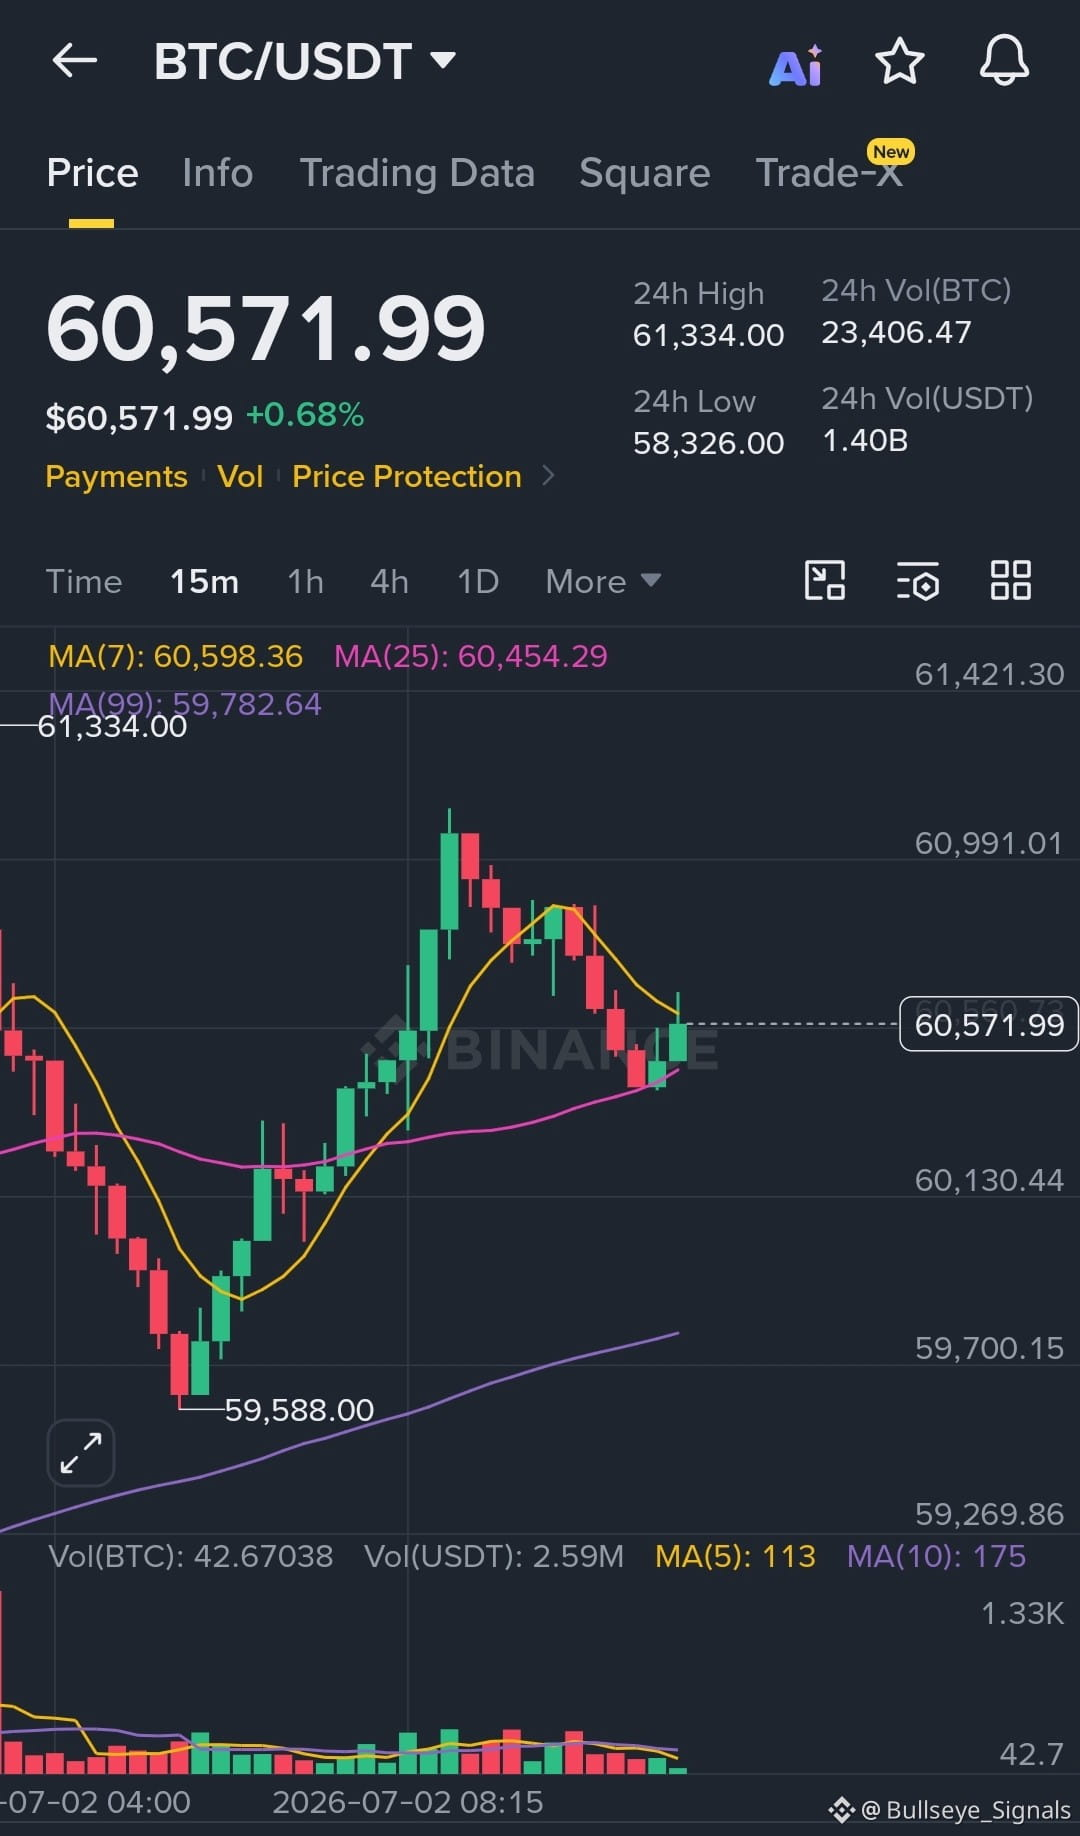Viewport: 1080px width, 1836px height.
Task: Tap the Price Protection link
Action: 407,476
